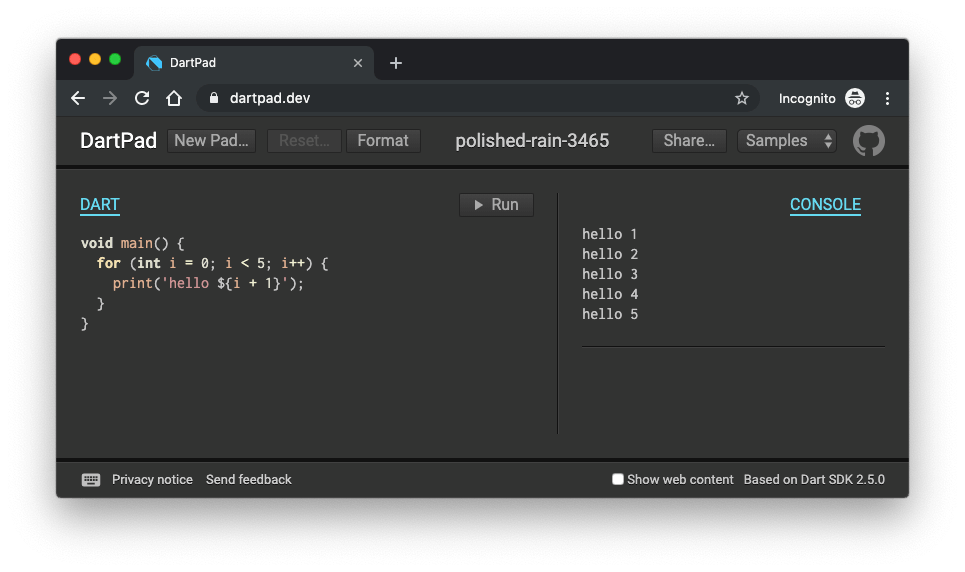965x572 pixels.
Task: Format the code with Format button
Action: click(383, 141)
